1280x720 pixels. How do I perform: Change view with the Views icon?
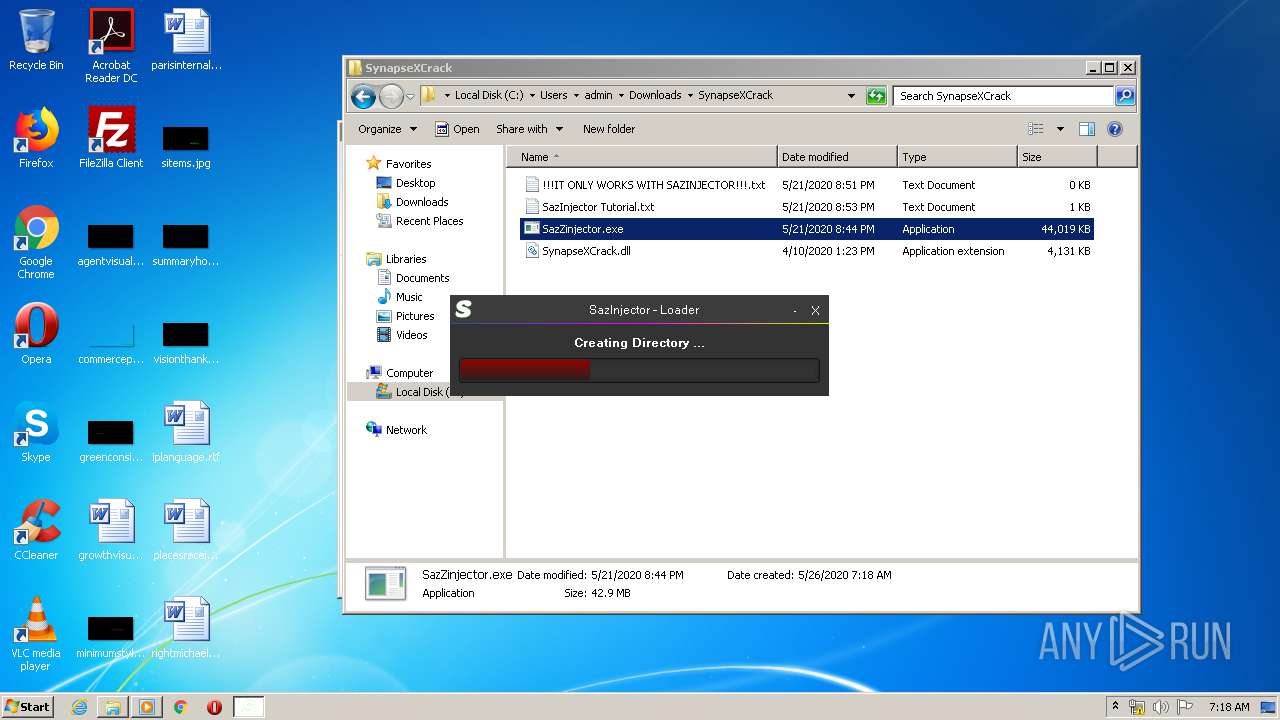[1036, 129]
